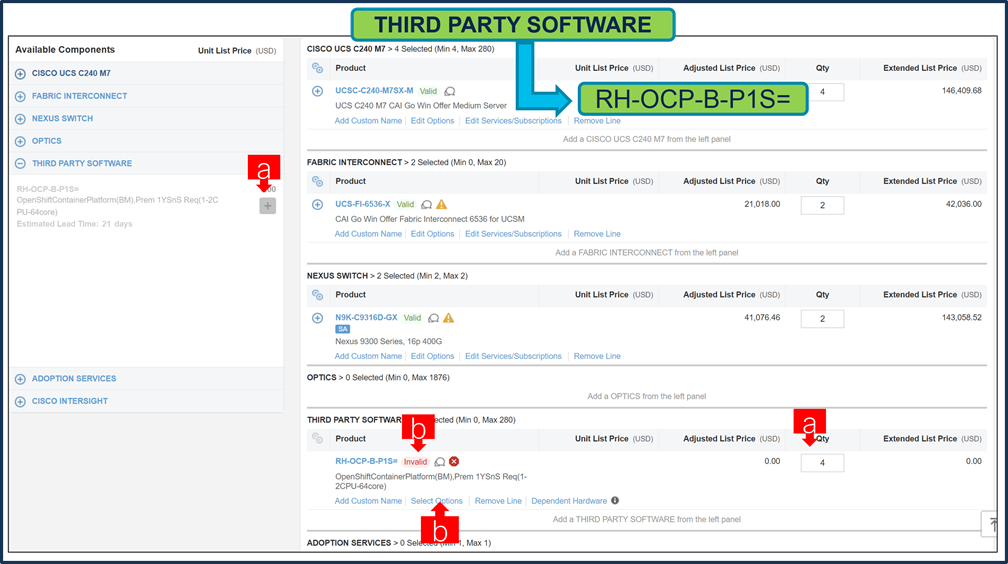Open the UCSC-C240-M7SX-M product link
Image resolution: width=1008 pixels, height=564 pixels.
374,91
